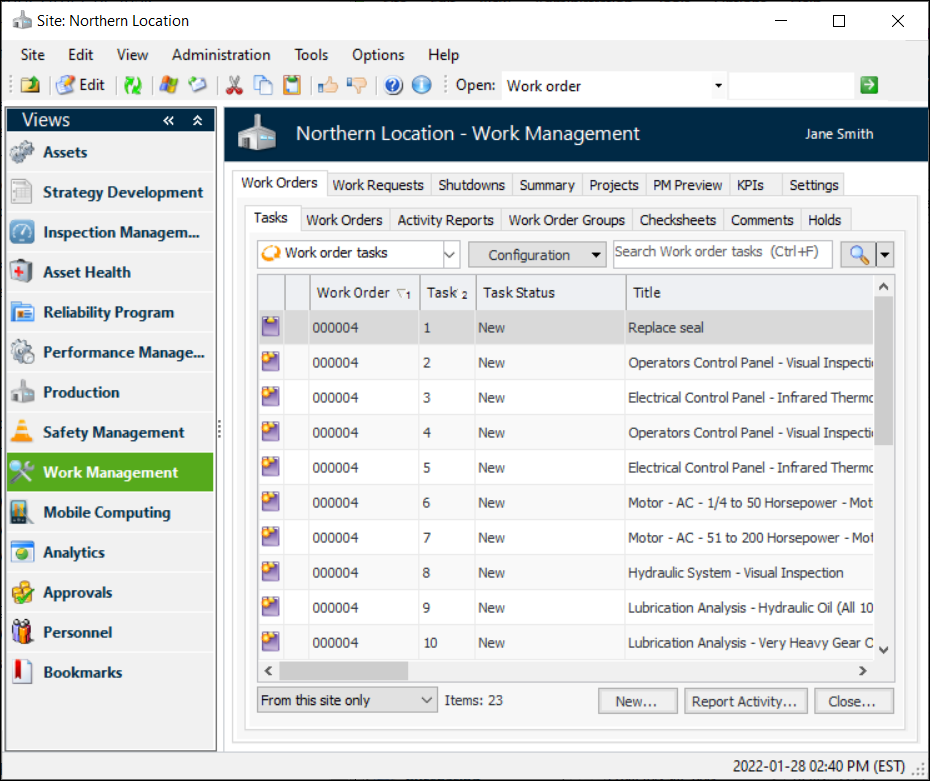The width and height of the screenshot is (930, 781).
Task: Switch to the Work Requests tab
Action: pyautogui.click(x=378, y=185)
